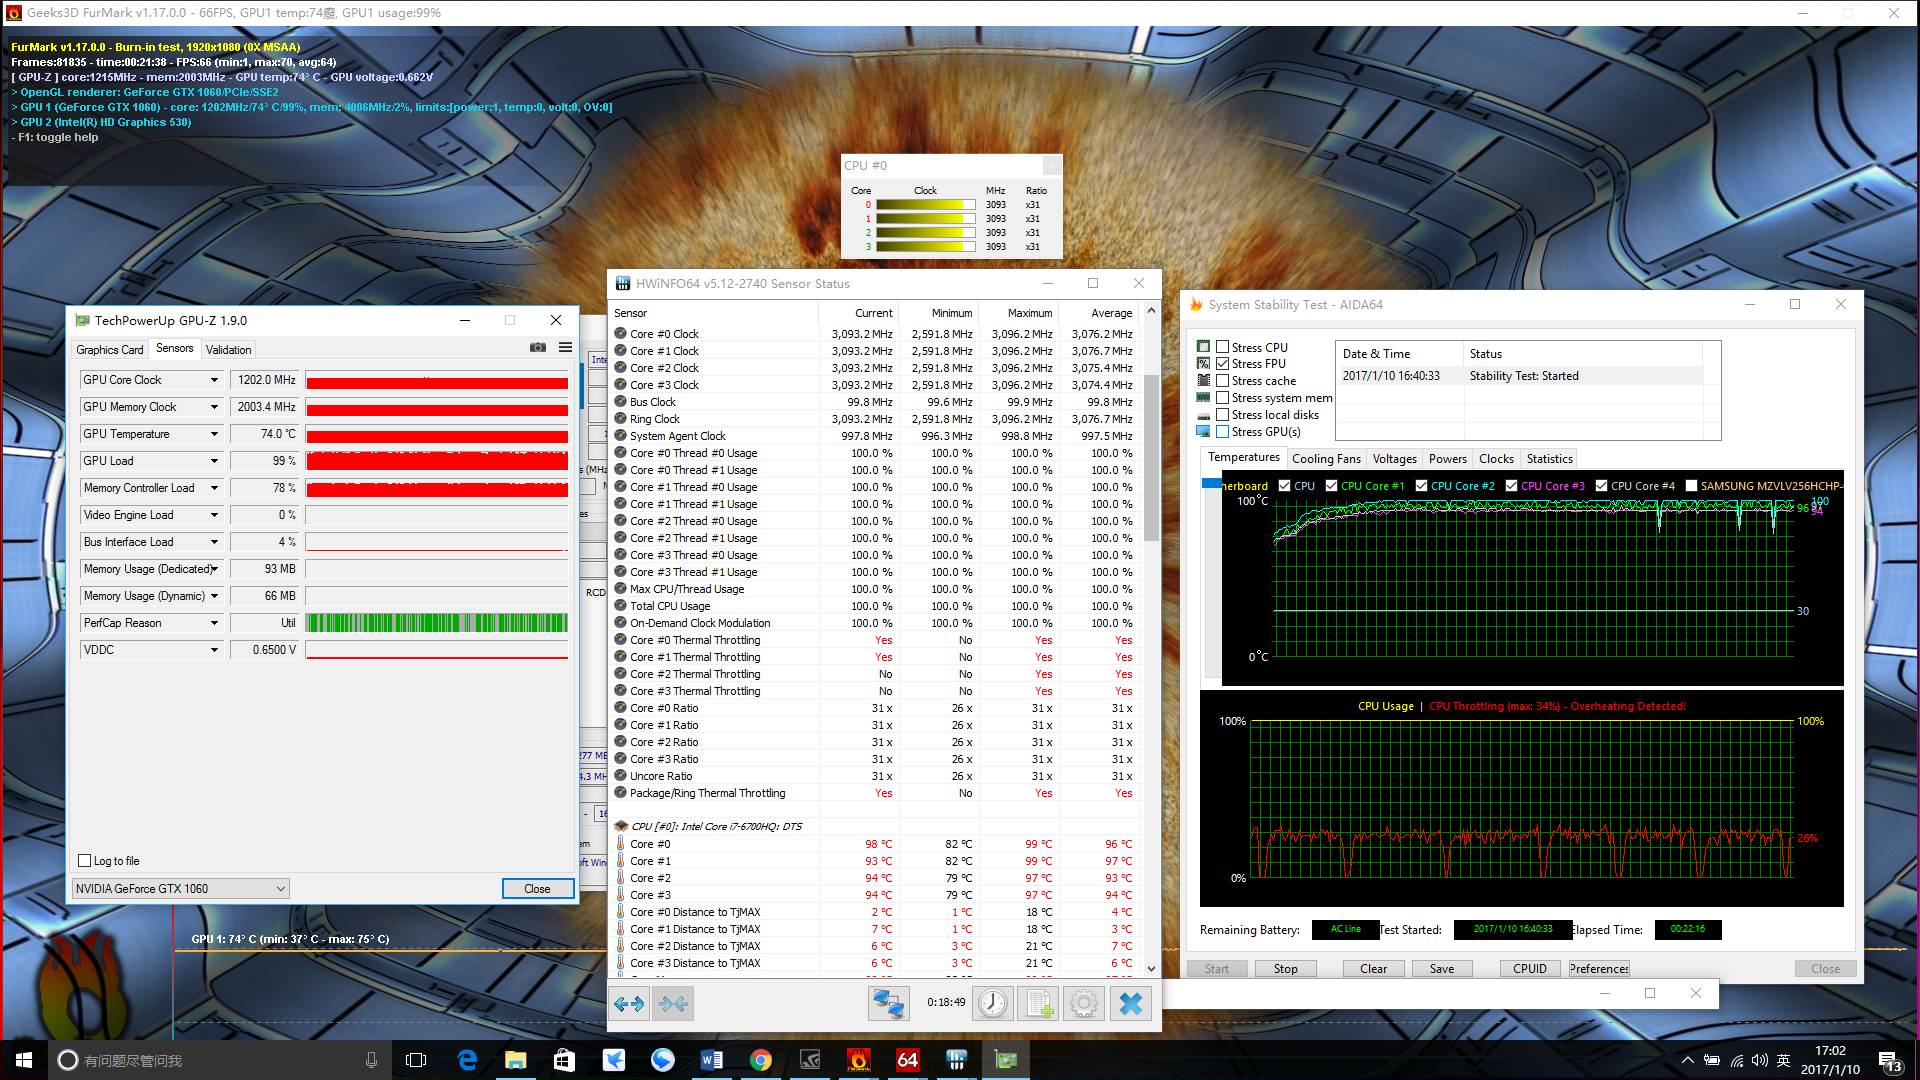The image size is (1920, 1080).
Task: Click GPU-Z screenshot camera icon
Action: click(x=538, y=347)
